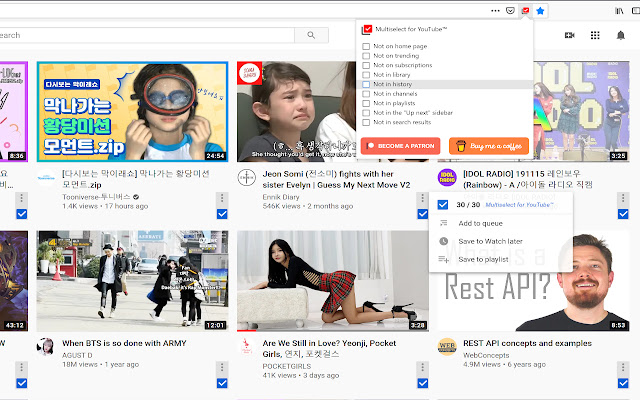Enable the Not in search results checkbox
The width and height of the screenshot is (640, 400).
tap(366, 122)
